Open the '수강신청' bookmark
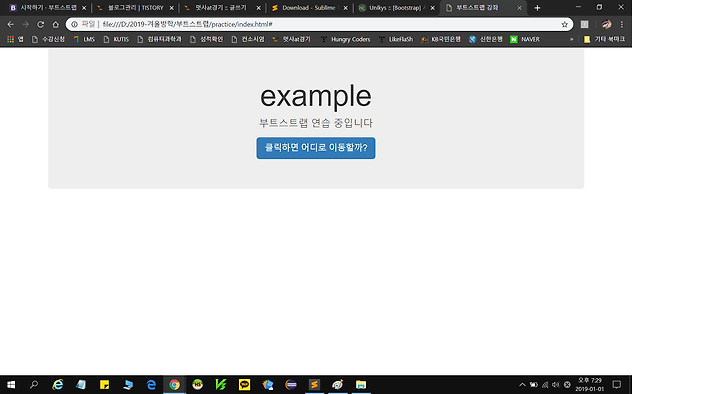The height and width of the screenshot is (394, 720). coord(48,39)
